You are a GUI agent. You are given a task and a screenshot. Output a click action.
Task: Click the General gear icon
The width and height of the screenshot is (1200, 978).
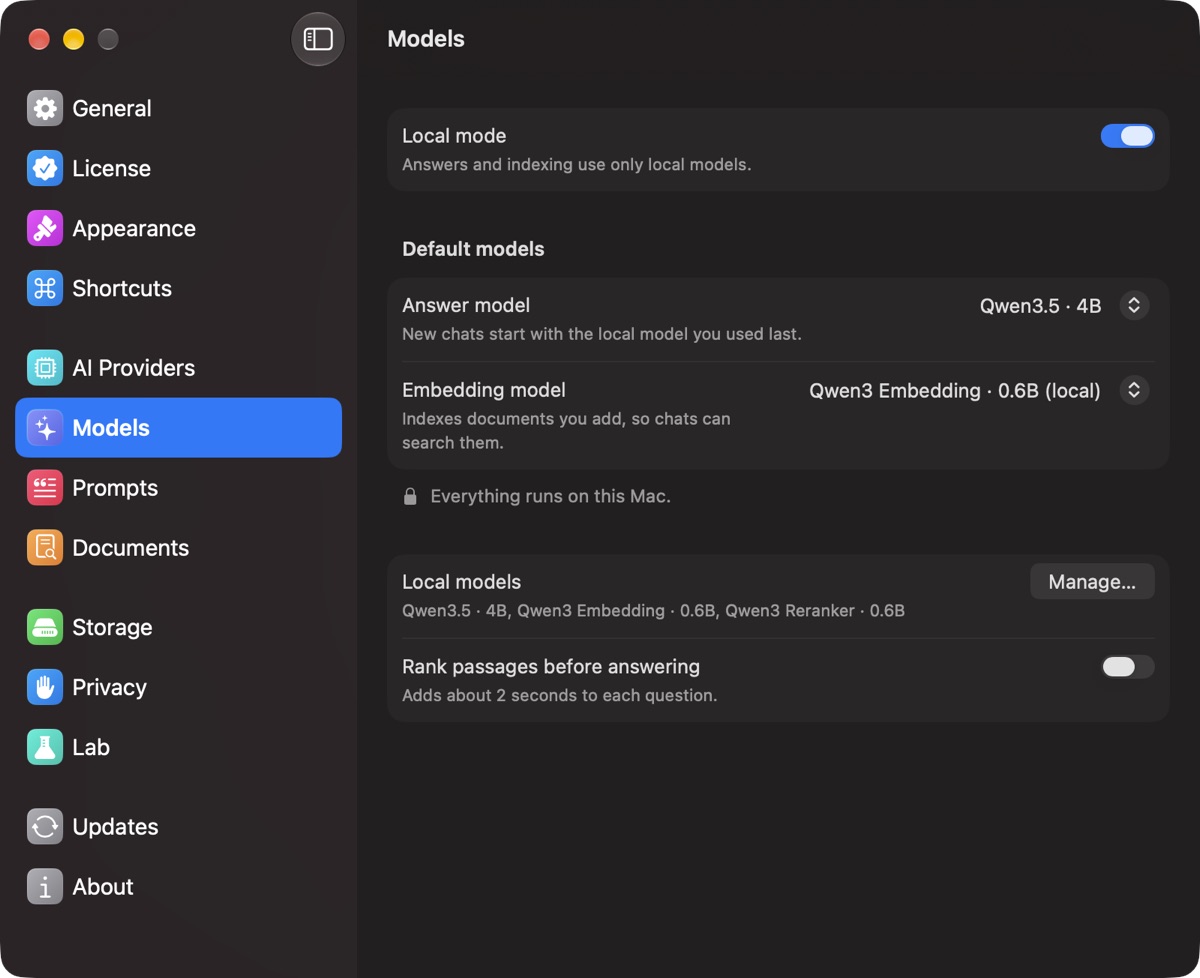[45, 109]
